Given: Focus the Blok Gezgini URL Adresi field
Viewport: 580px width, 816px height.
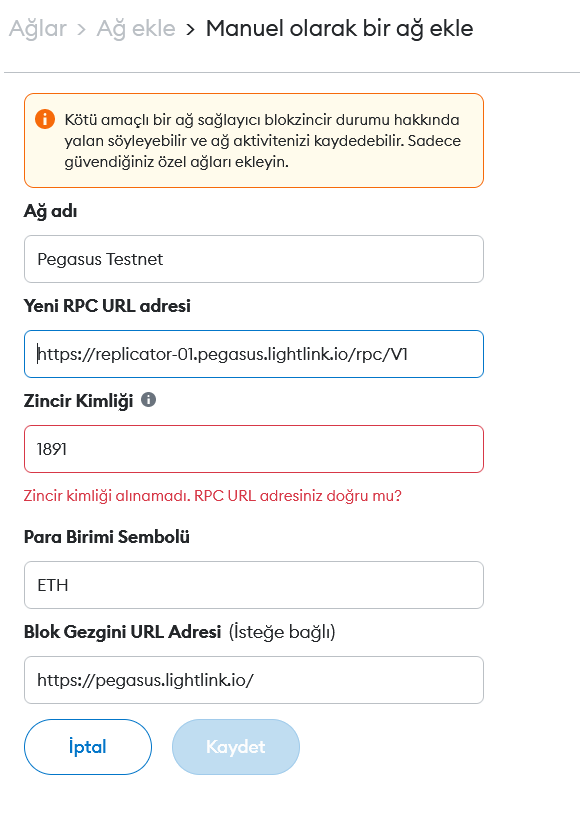Looking at the screenshot, I should [254, 680].
